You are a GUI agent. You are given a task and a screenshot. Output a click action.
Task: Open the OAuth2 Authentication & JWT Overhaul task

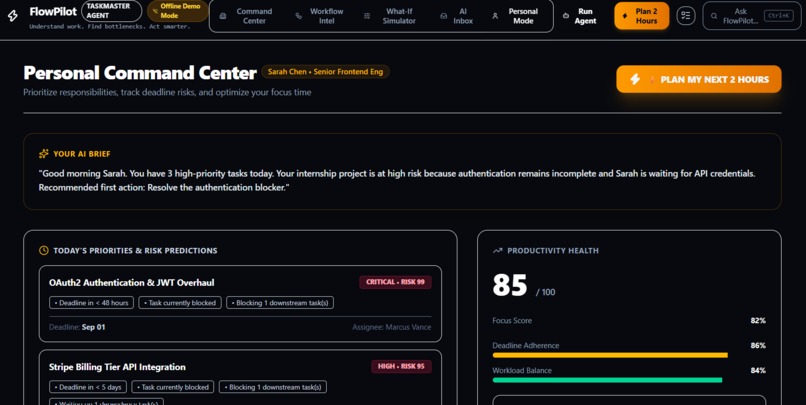240,304
